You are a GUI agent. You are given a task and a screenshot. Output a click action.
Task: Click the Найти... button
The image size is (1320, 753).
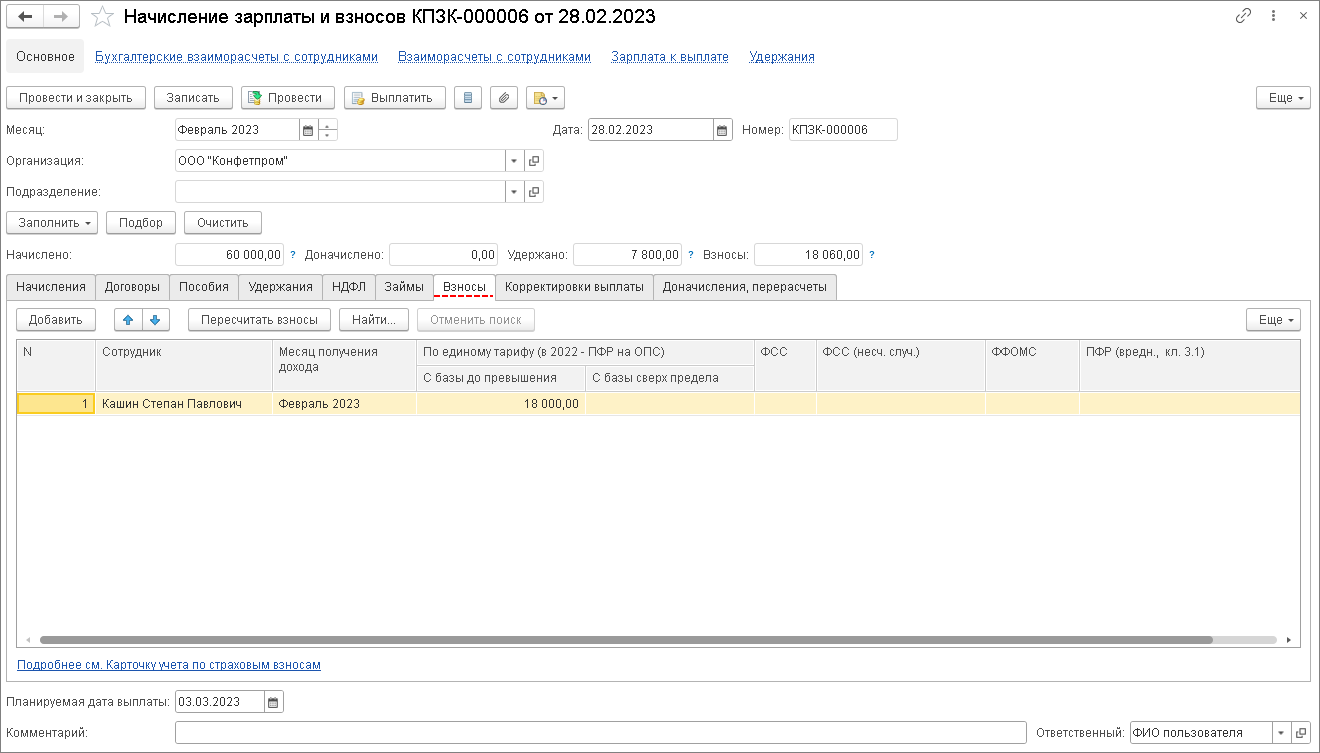pyautogui.click(x=375, y=320)
